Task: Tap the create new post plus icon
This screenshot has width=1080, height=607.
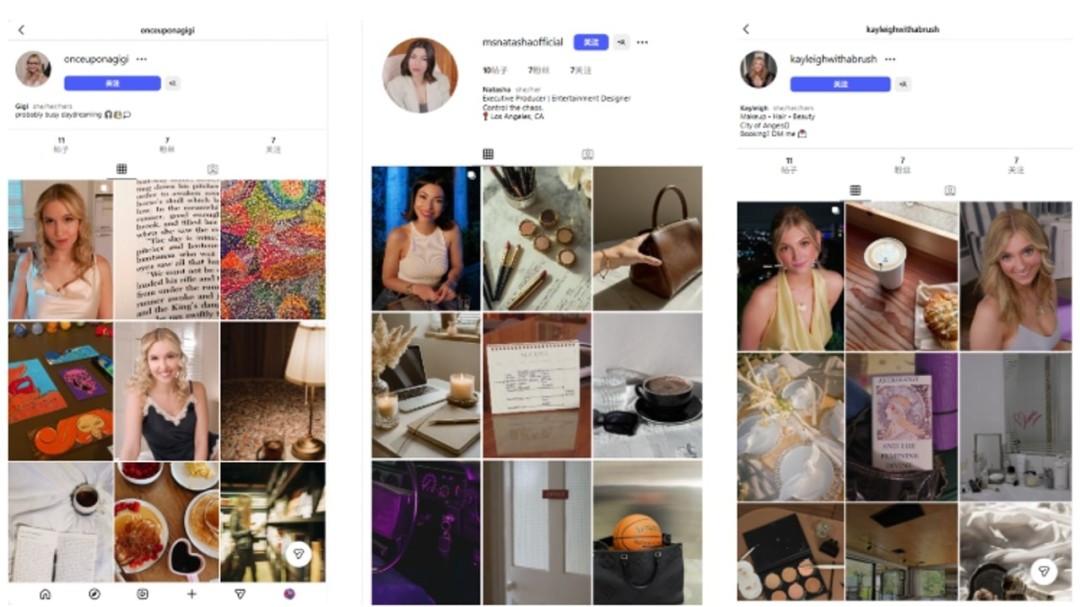Action: click(x=192, y=594)
